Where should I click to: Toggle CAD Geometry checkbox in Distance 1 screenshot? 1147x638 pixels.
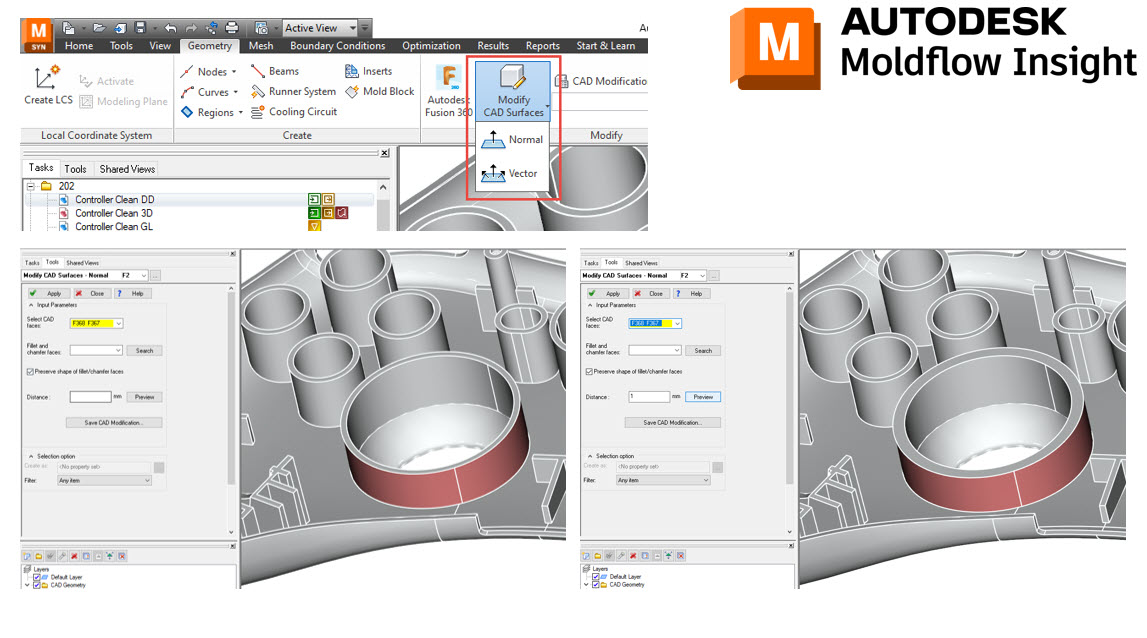click(x=595, y=585)
